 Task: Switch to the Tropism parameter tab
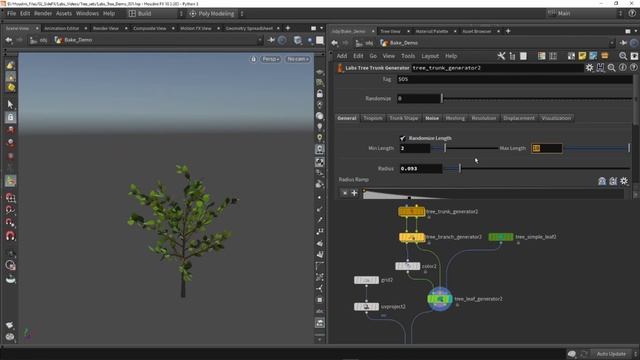(x=373, y=118)
